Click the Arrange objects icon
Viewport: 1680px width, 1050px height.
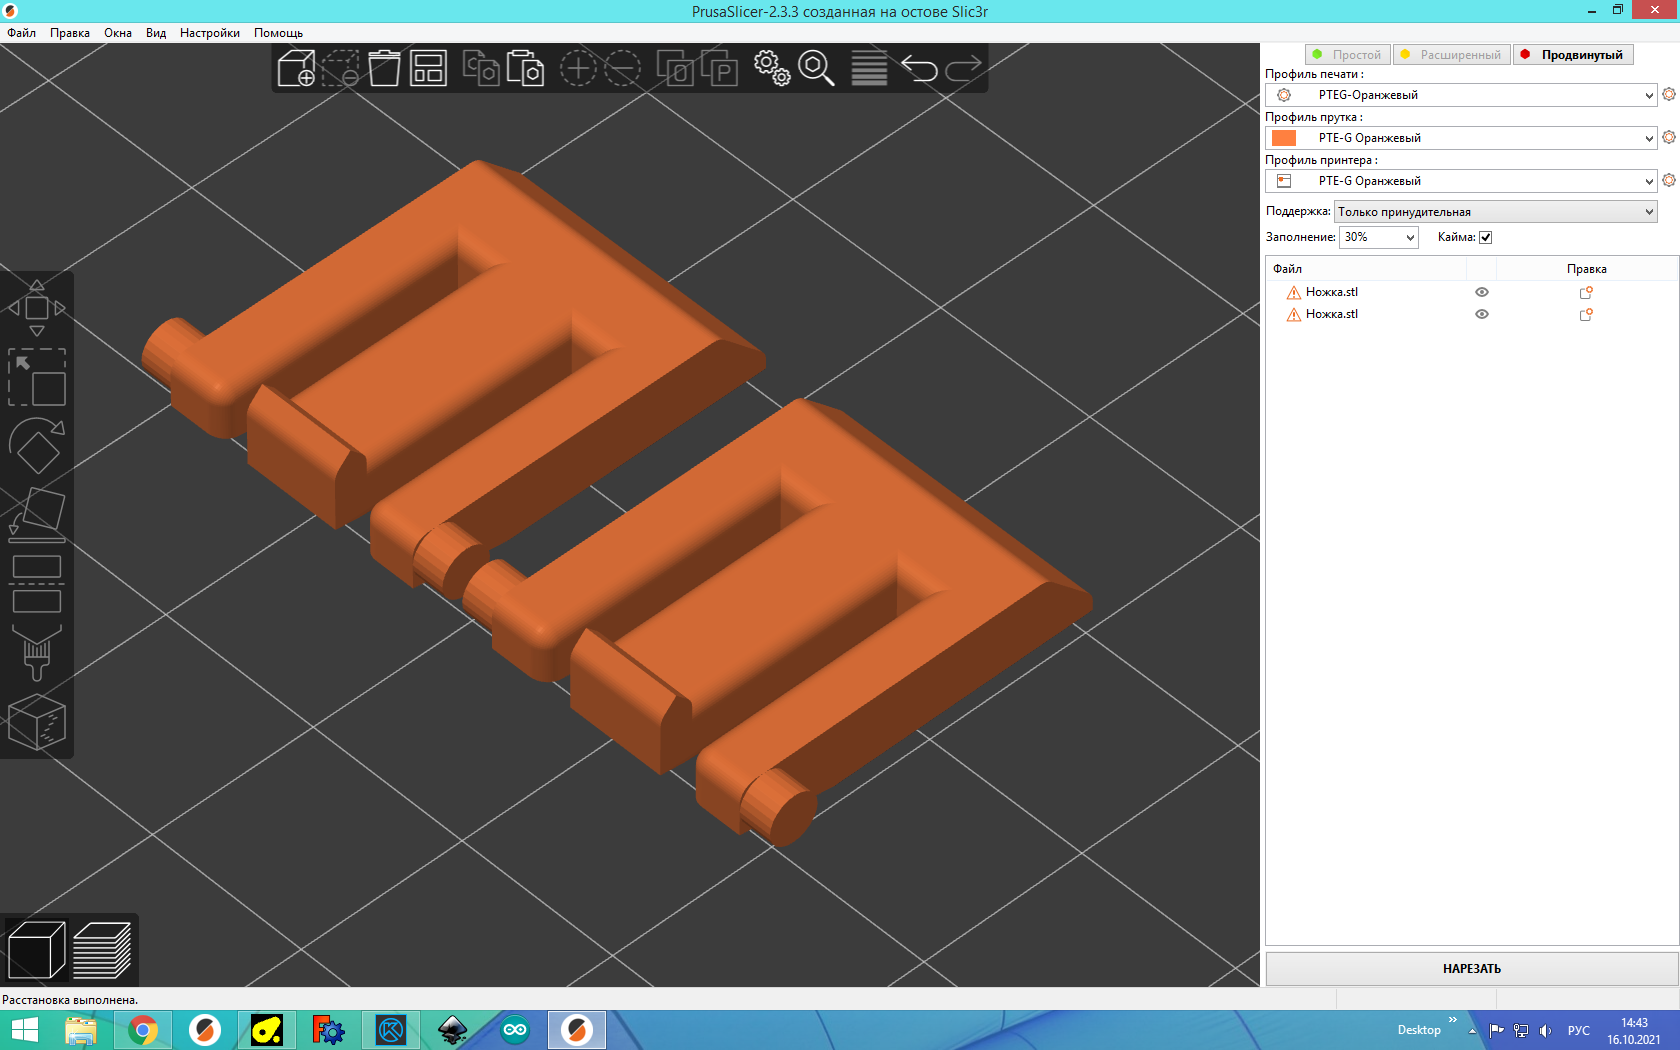[428, 68]
